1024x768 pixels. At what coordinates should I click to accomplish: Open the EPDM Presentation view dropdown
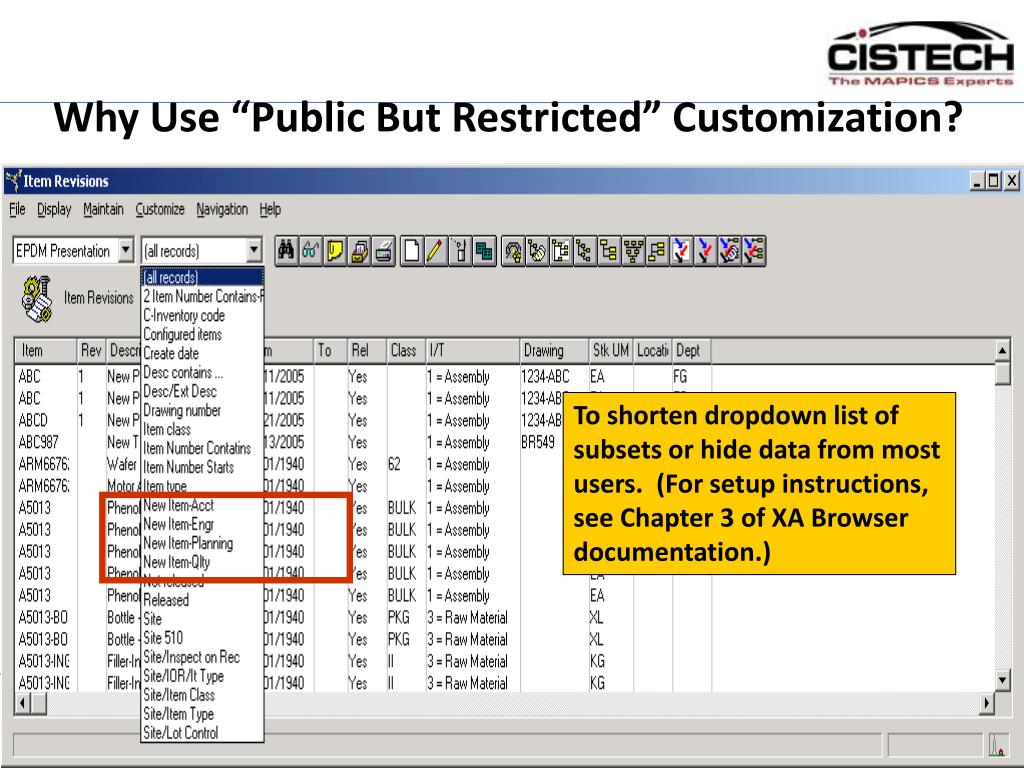click(126, 250)
